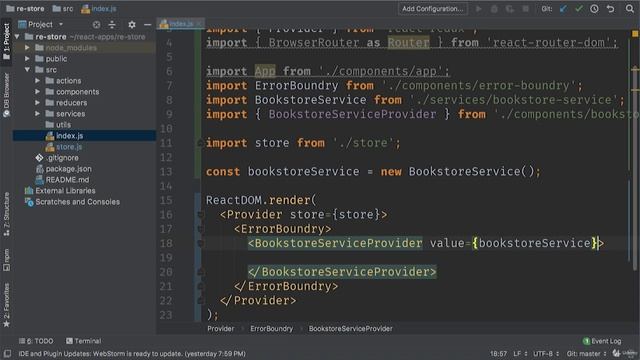Open Search Everywhere magnifier icon
The width and height of the screenshot is (640, 360).
[630, 9]
